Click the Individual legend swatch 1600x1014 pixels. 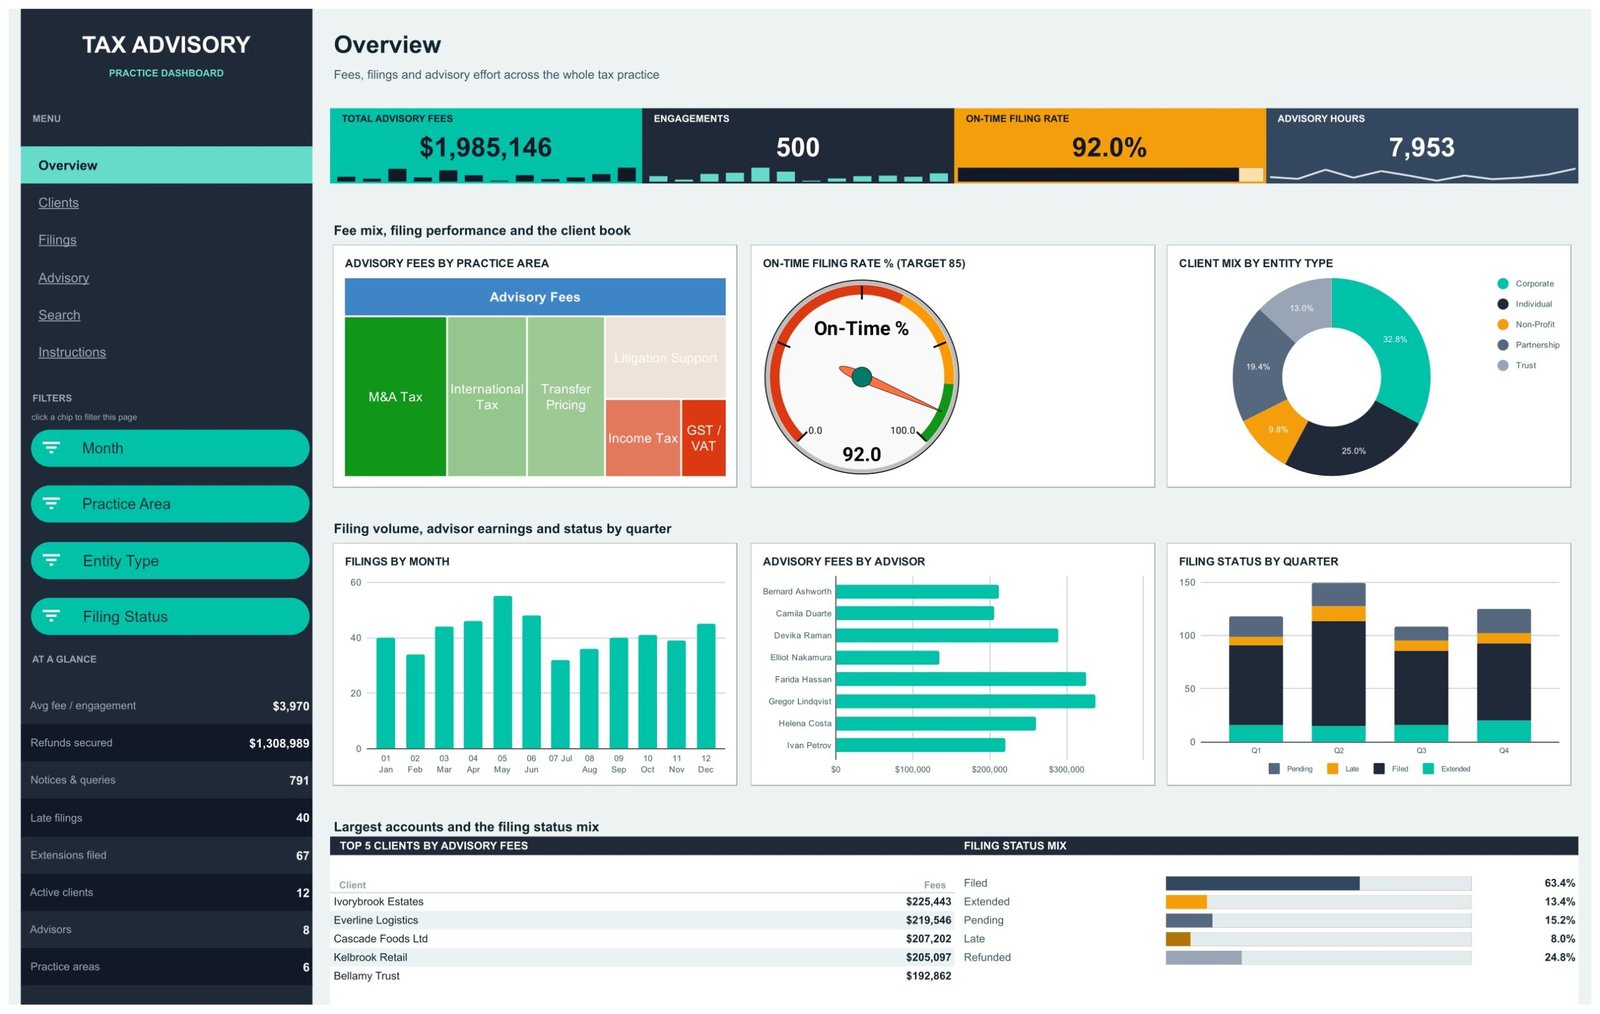(x=1502, y=304)
